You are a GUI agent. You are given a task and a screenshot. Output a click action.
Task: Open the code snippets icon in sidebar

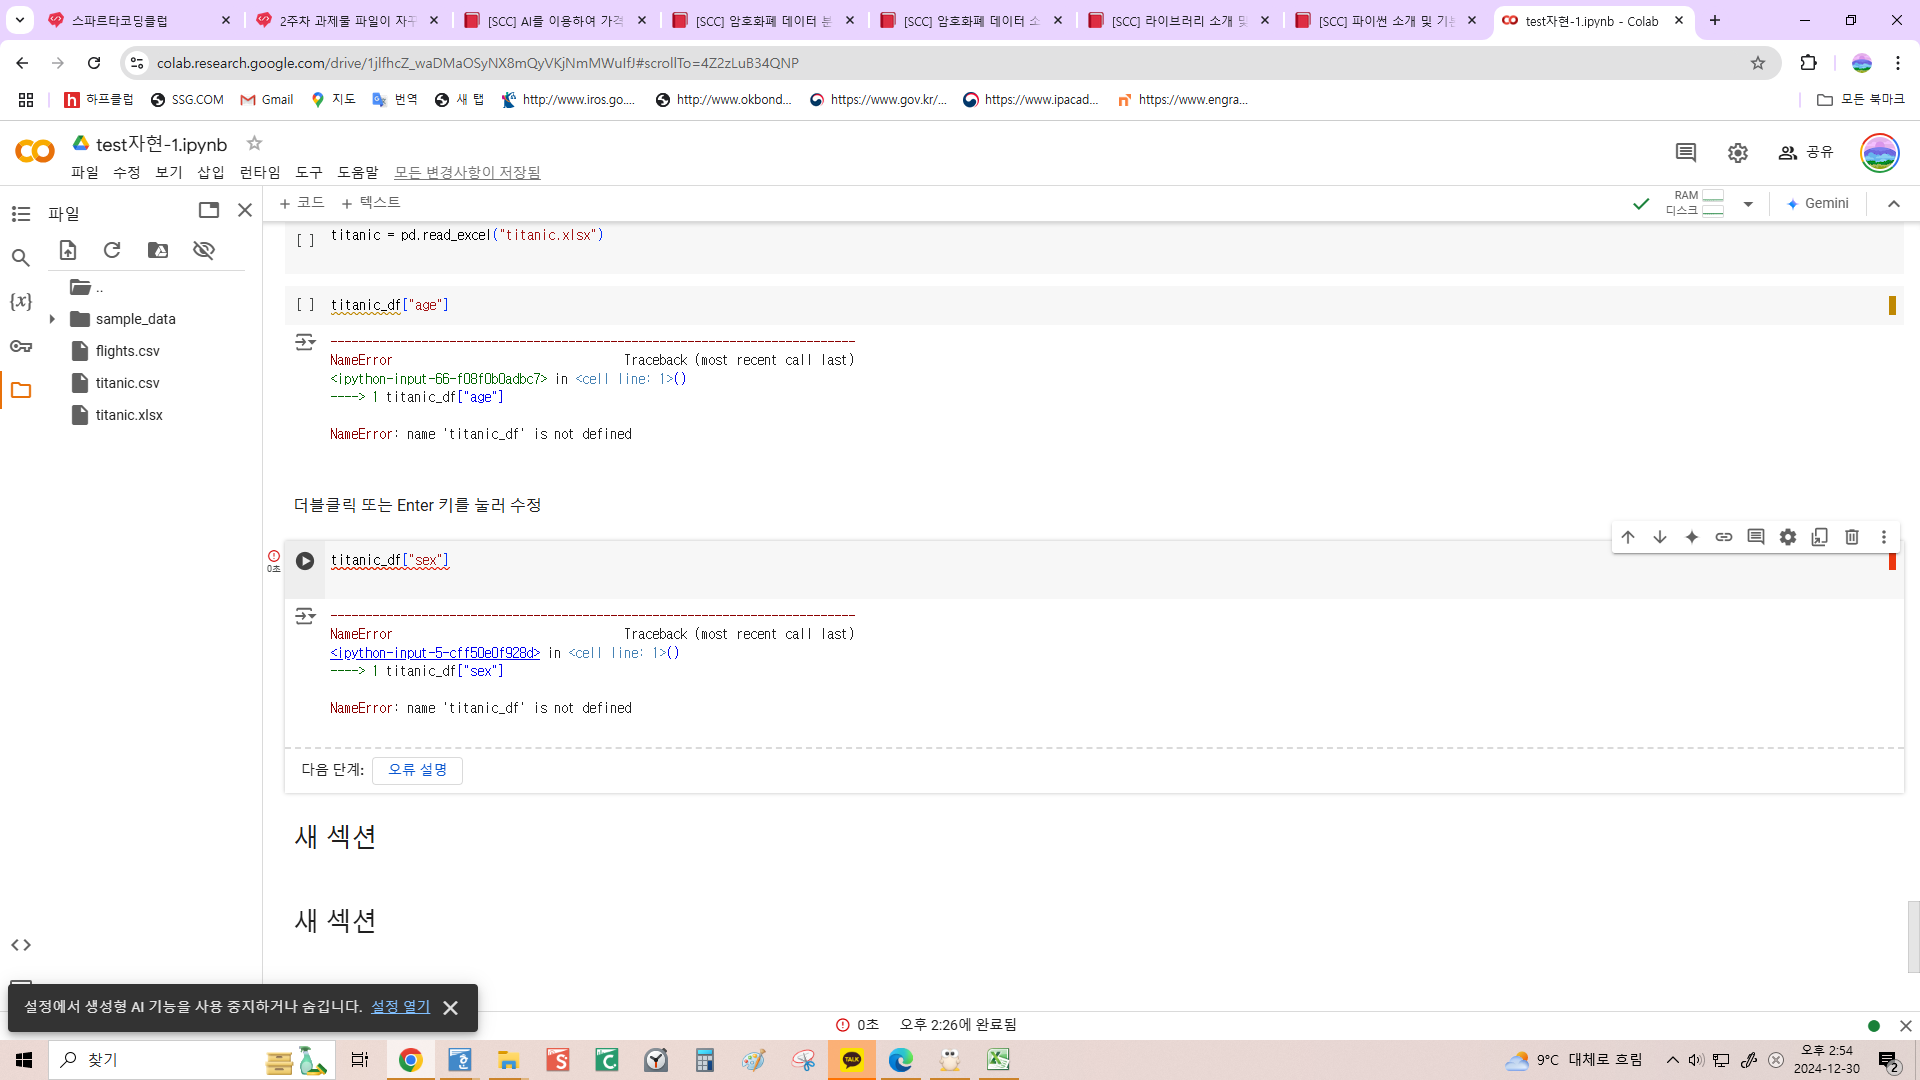21,945
